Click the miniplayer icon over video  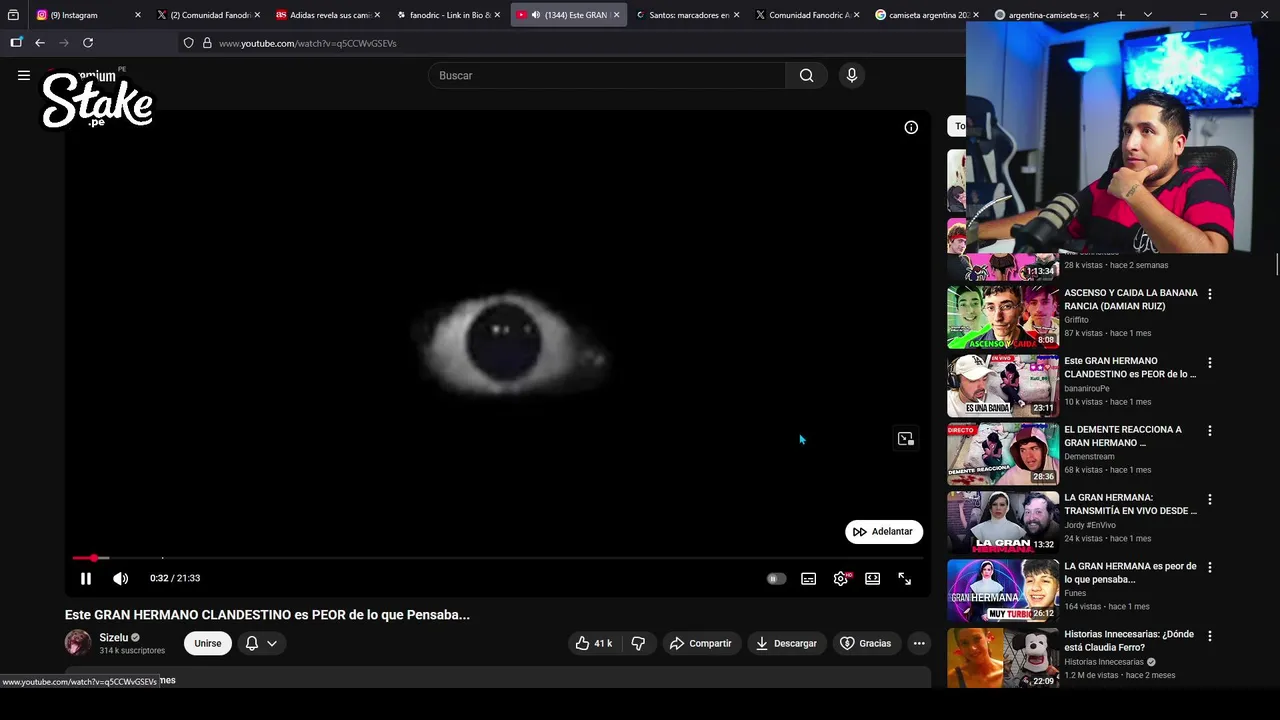click(906, 439)
